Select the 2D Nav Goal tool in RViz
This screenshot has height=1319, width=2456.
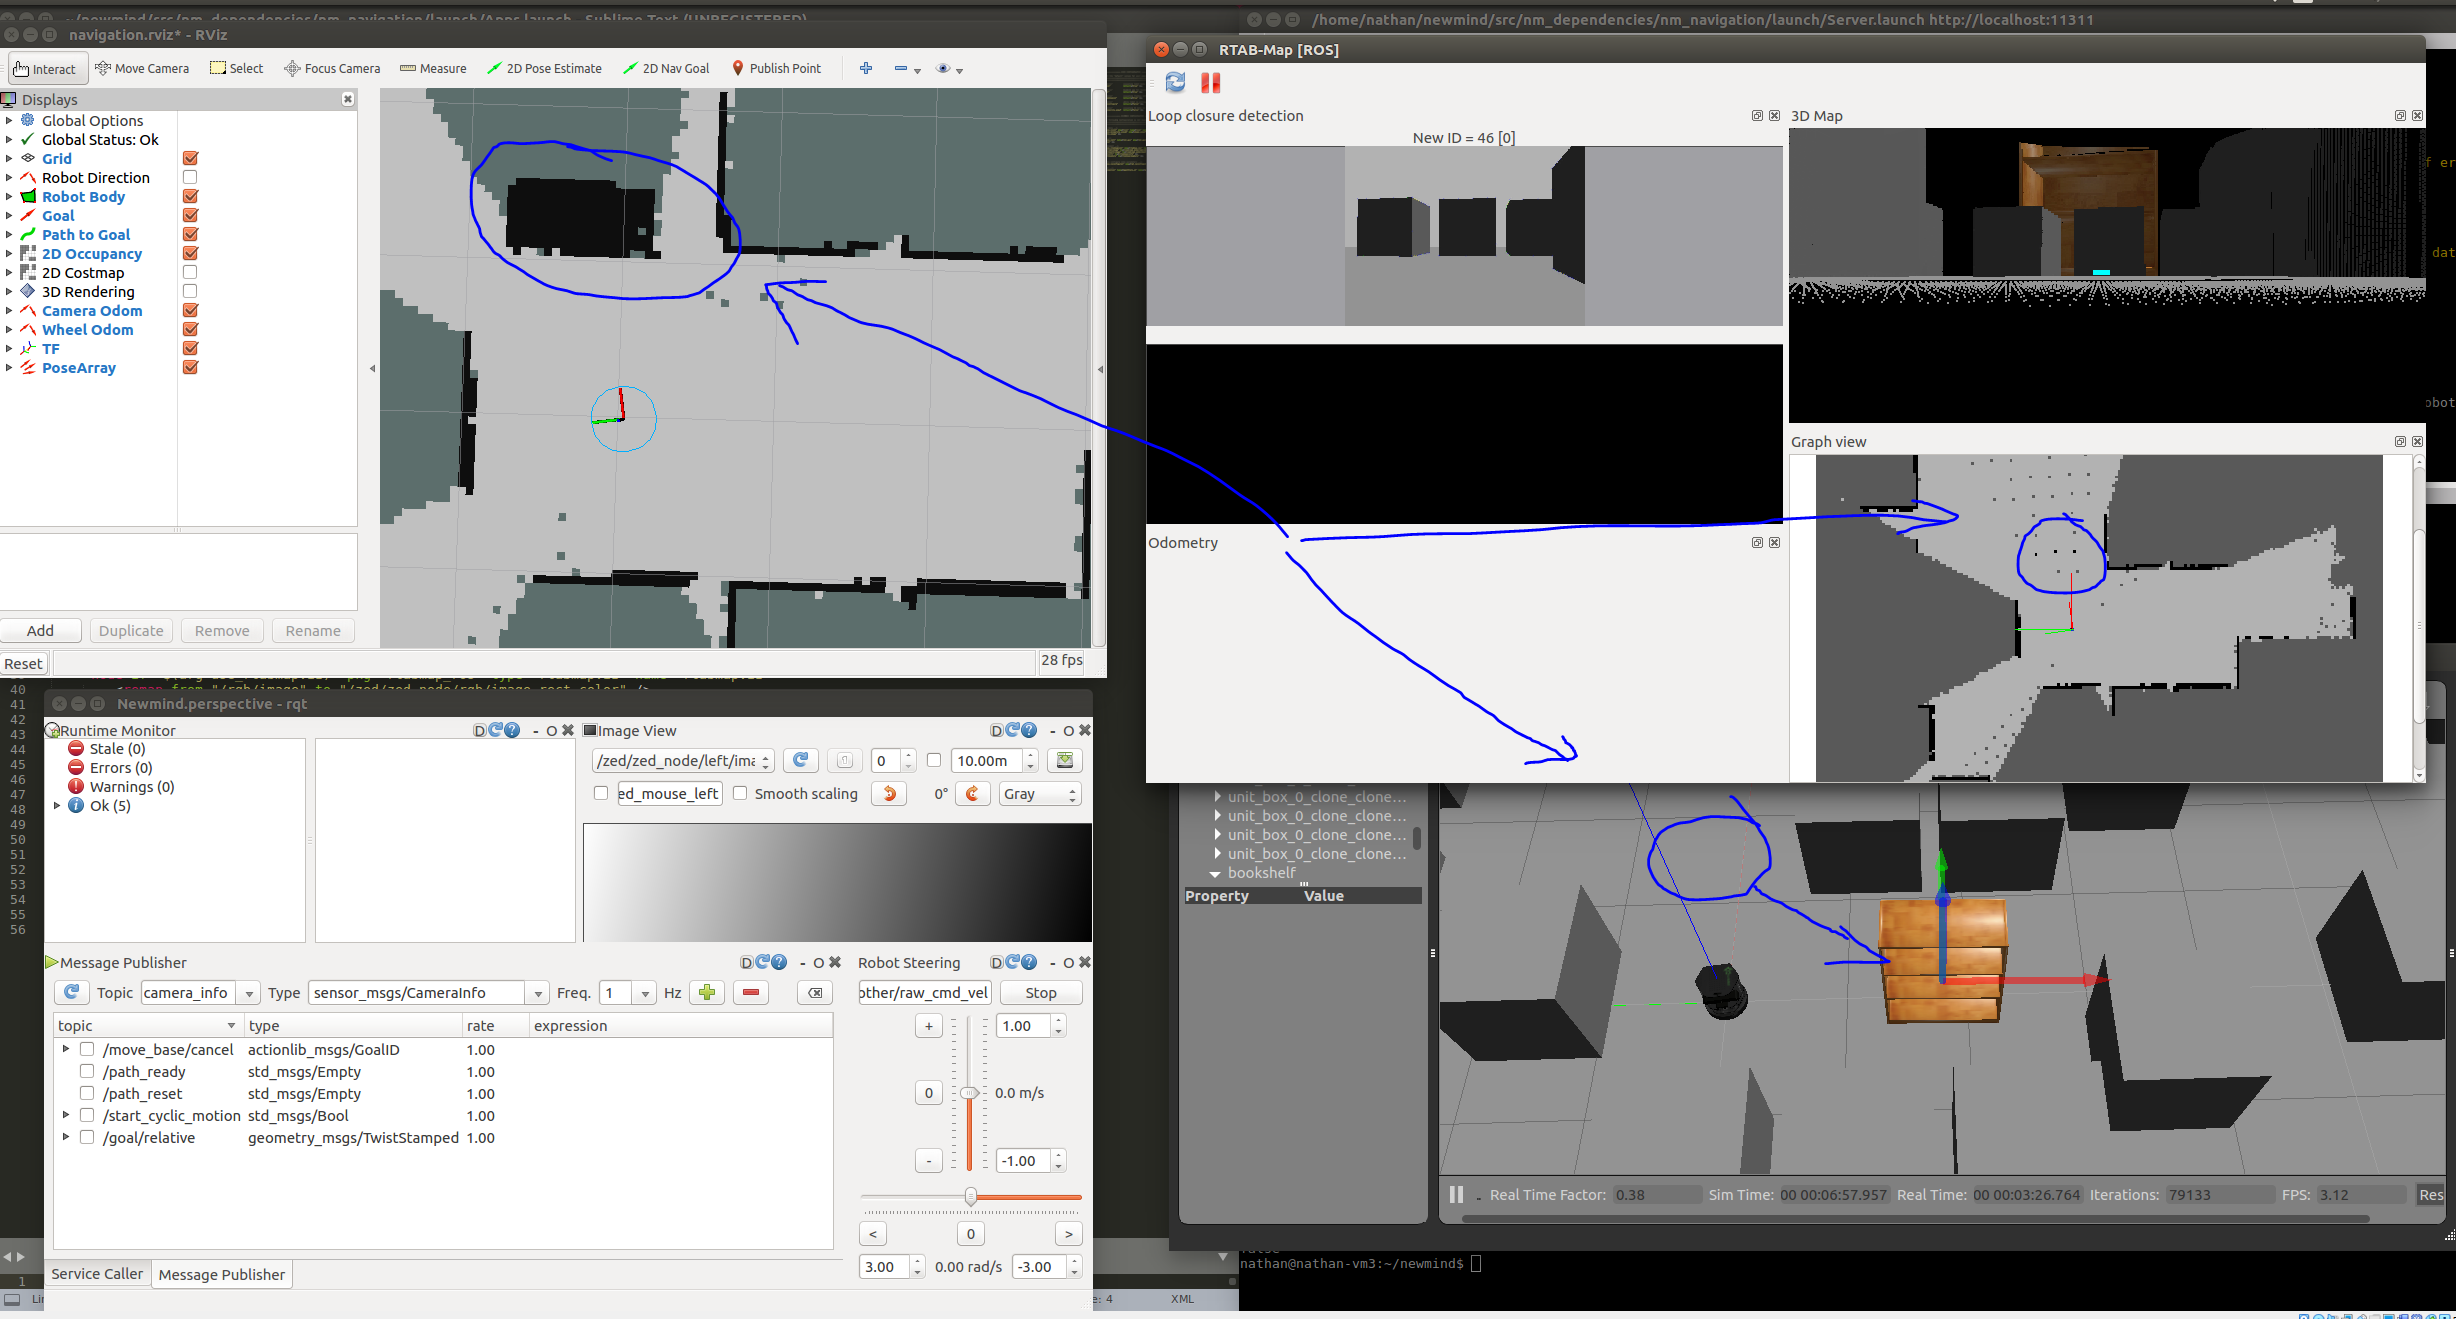(x=666, y=68)
